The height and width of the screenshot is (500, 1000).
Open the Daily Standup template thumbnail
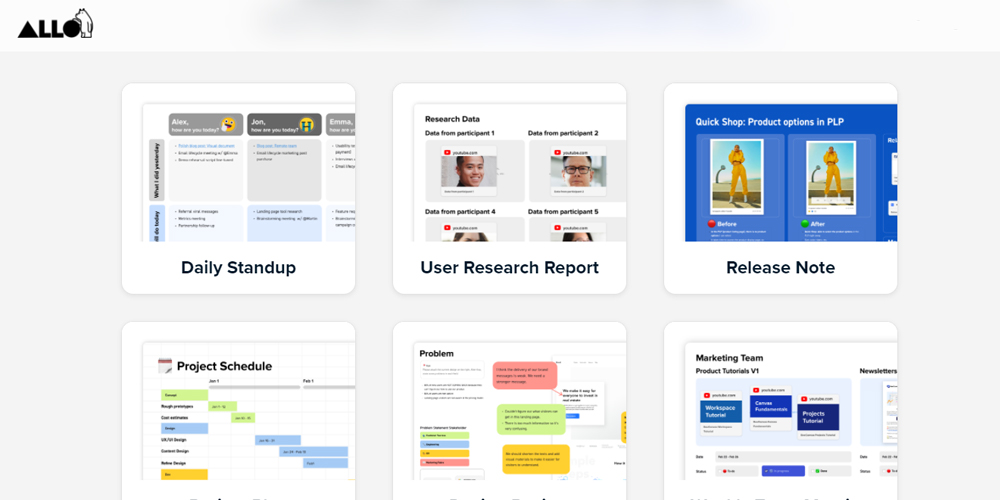[238, 171]
